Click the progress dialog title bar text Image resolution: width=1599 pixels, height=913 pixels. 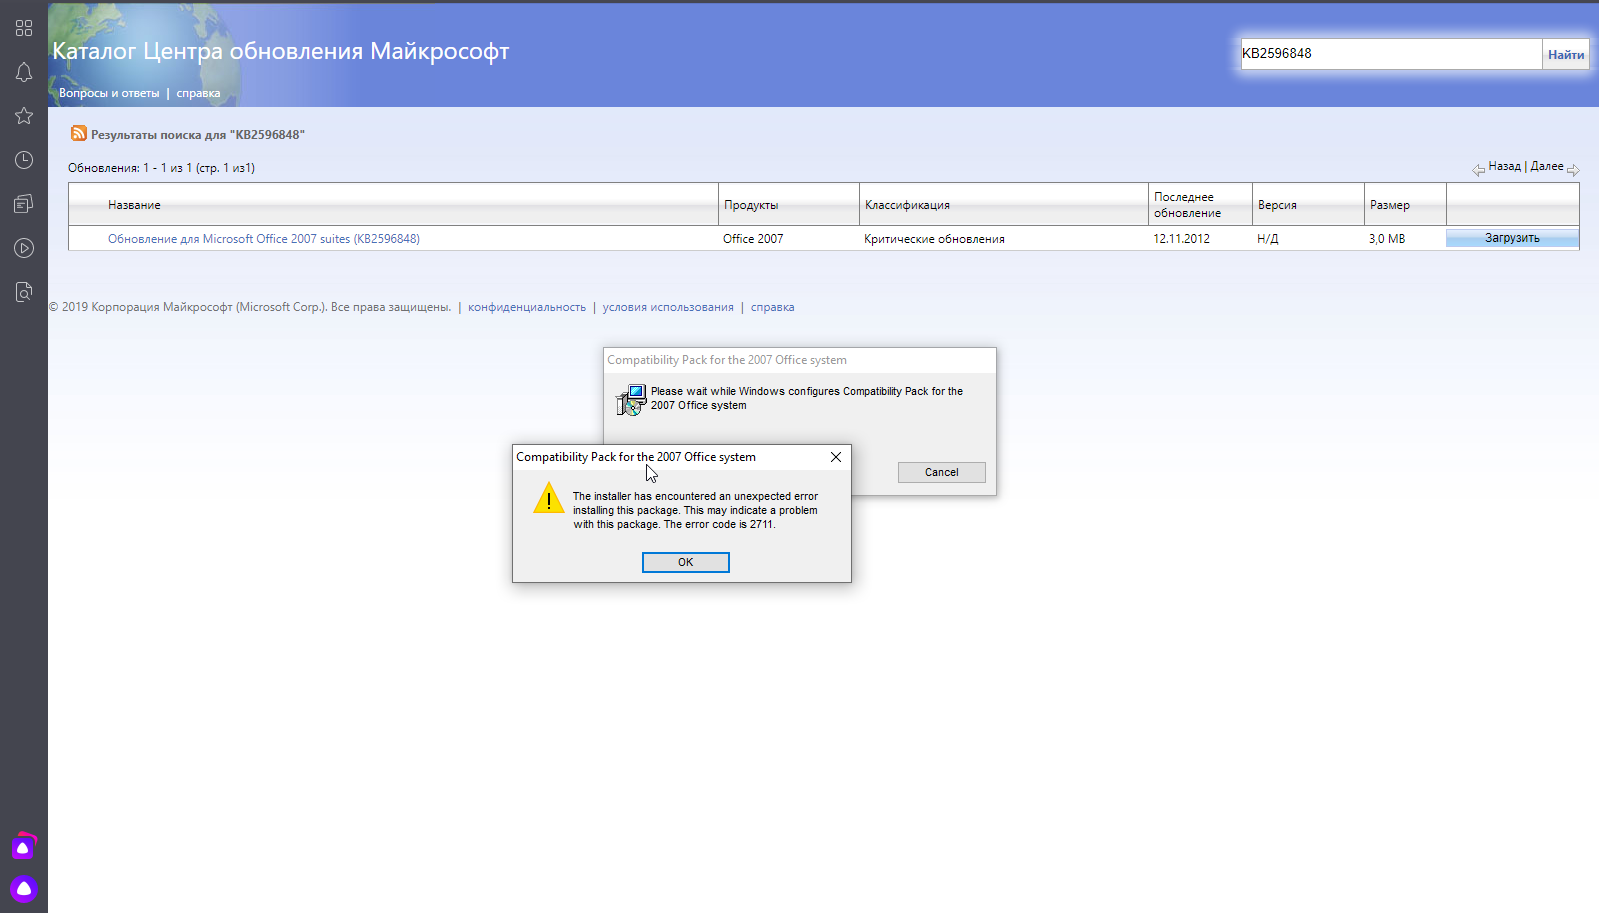(x=727, y=360)
